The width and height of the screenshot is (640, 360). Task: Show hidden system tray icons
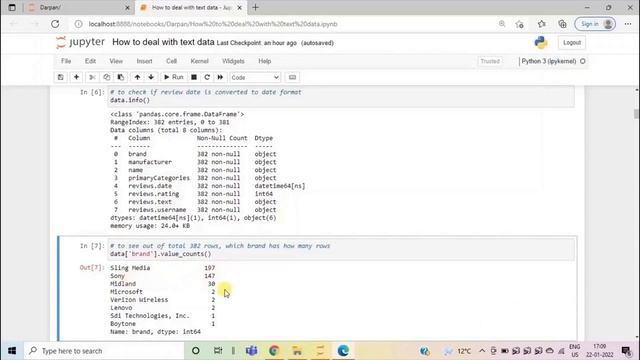(x=482, y=351)
